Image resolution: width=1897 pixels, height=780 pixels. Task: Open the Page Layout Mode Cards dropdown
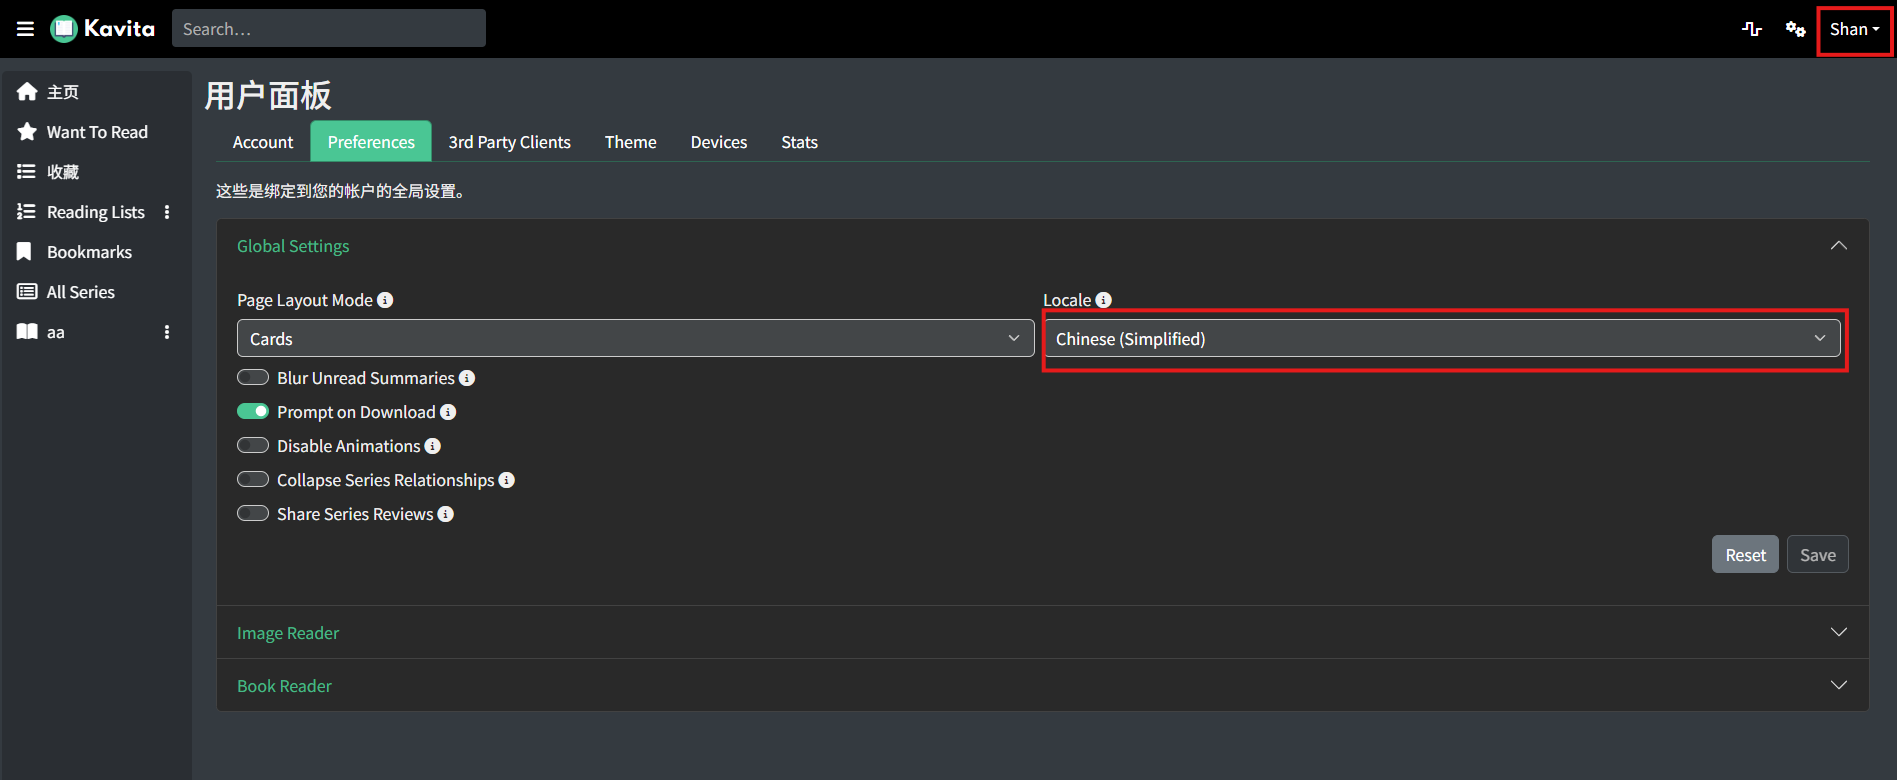pyautogui.click(x=635, y=338)
